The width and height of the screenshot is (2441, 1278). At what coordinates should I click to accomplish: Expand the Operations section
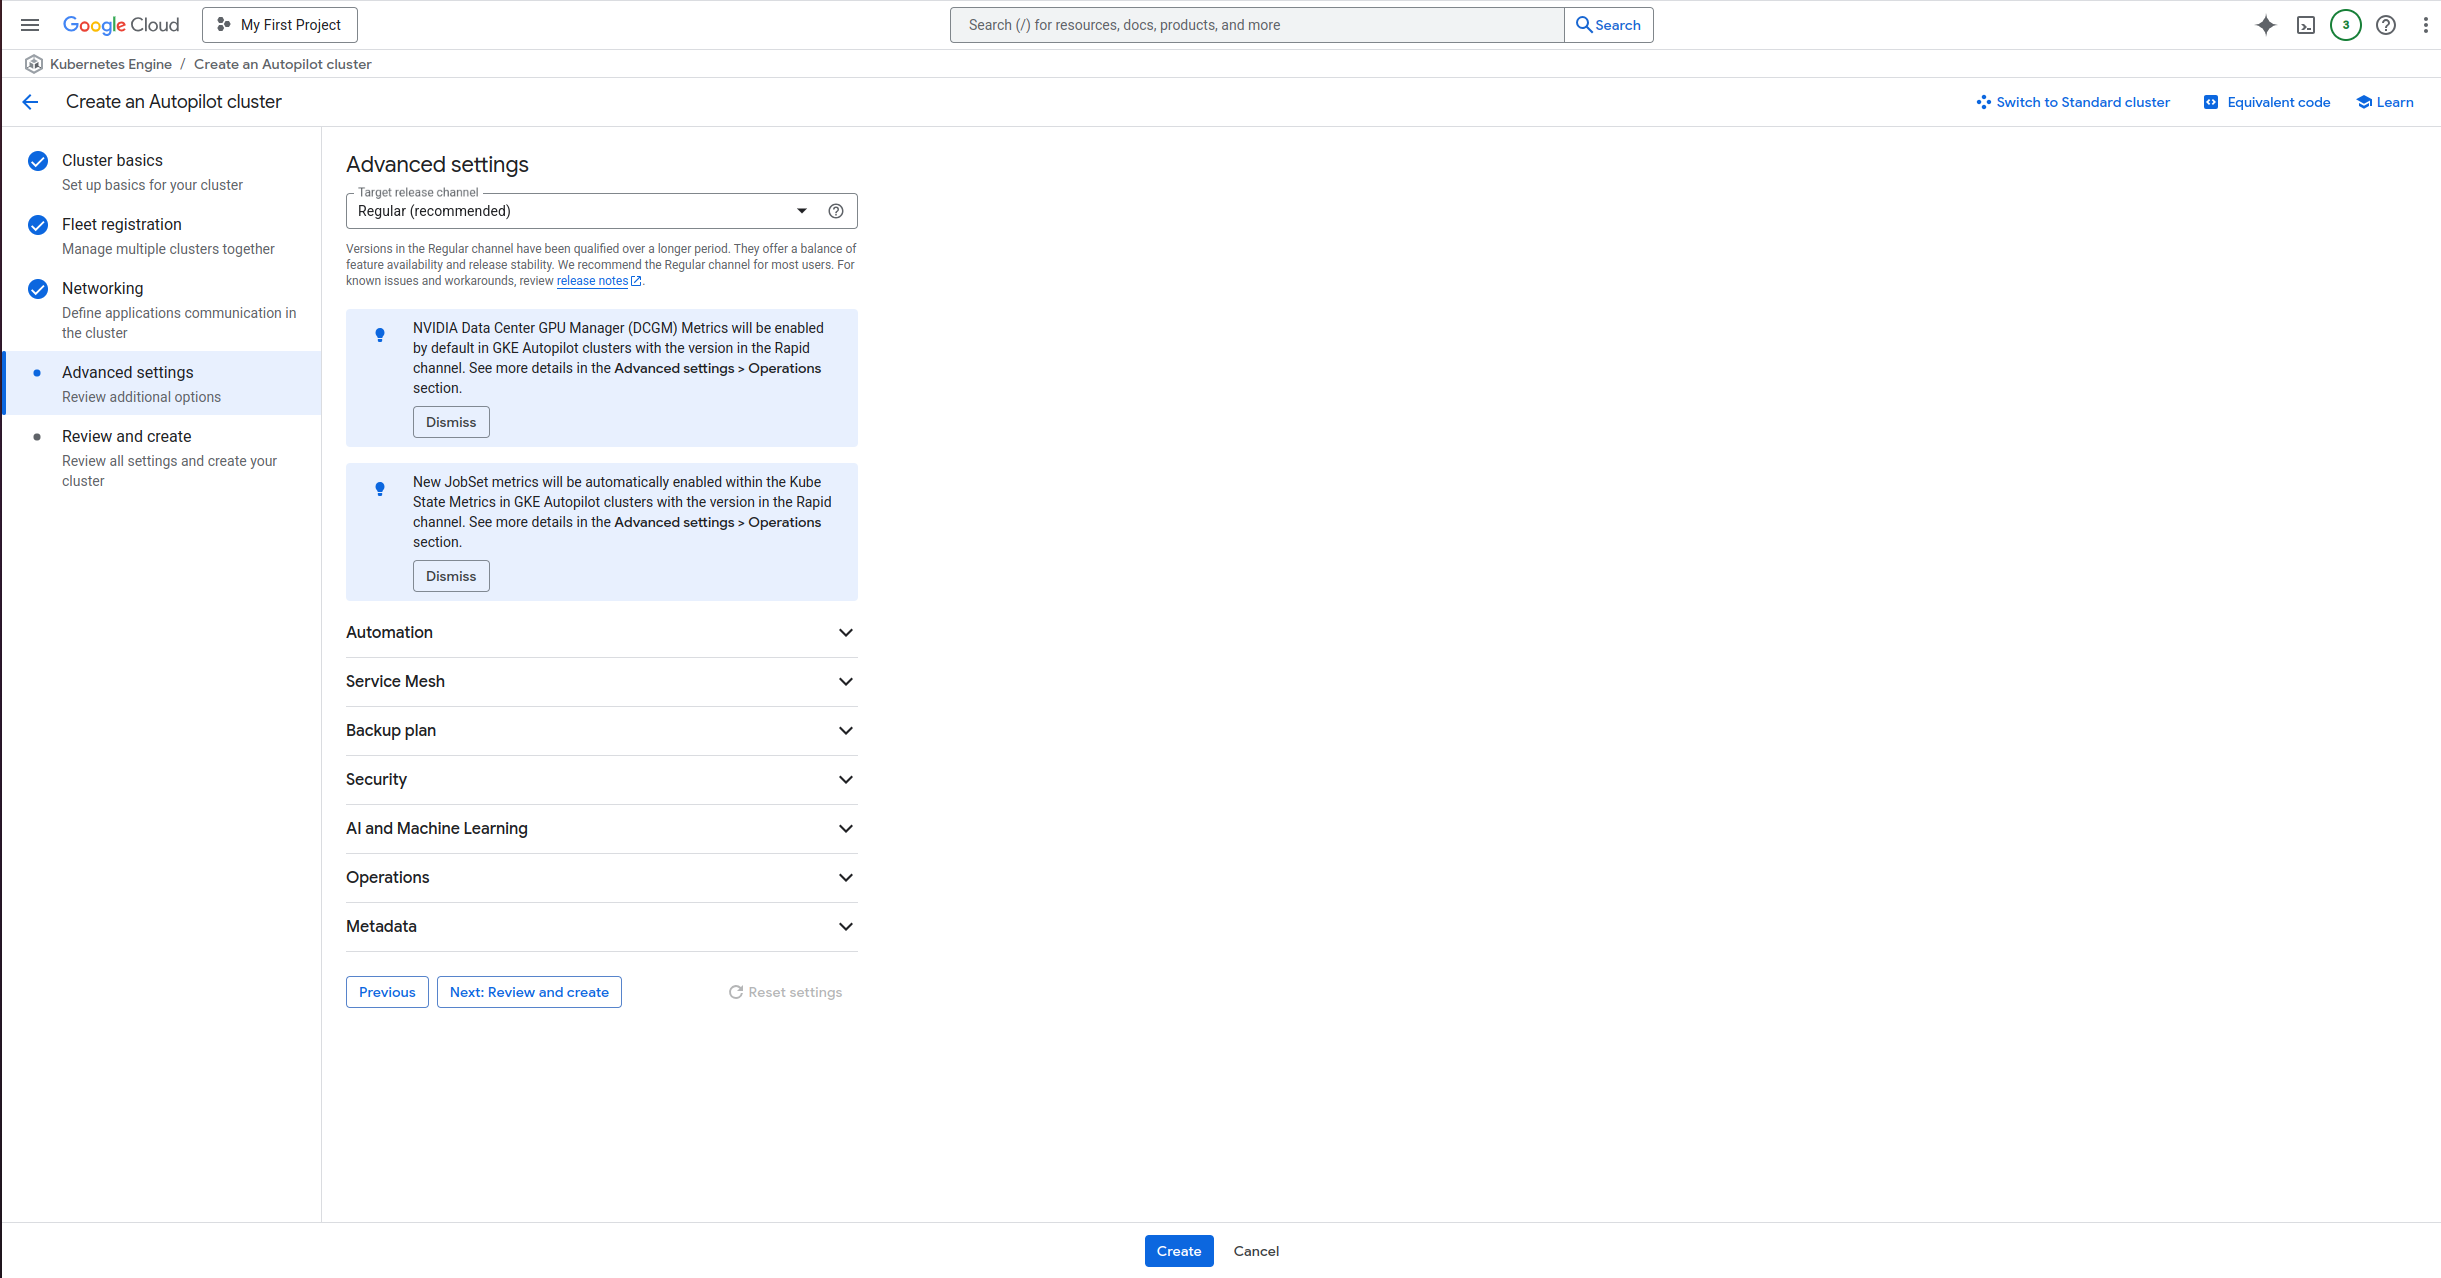600,878
